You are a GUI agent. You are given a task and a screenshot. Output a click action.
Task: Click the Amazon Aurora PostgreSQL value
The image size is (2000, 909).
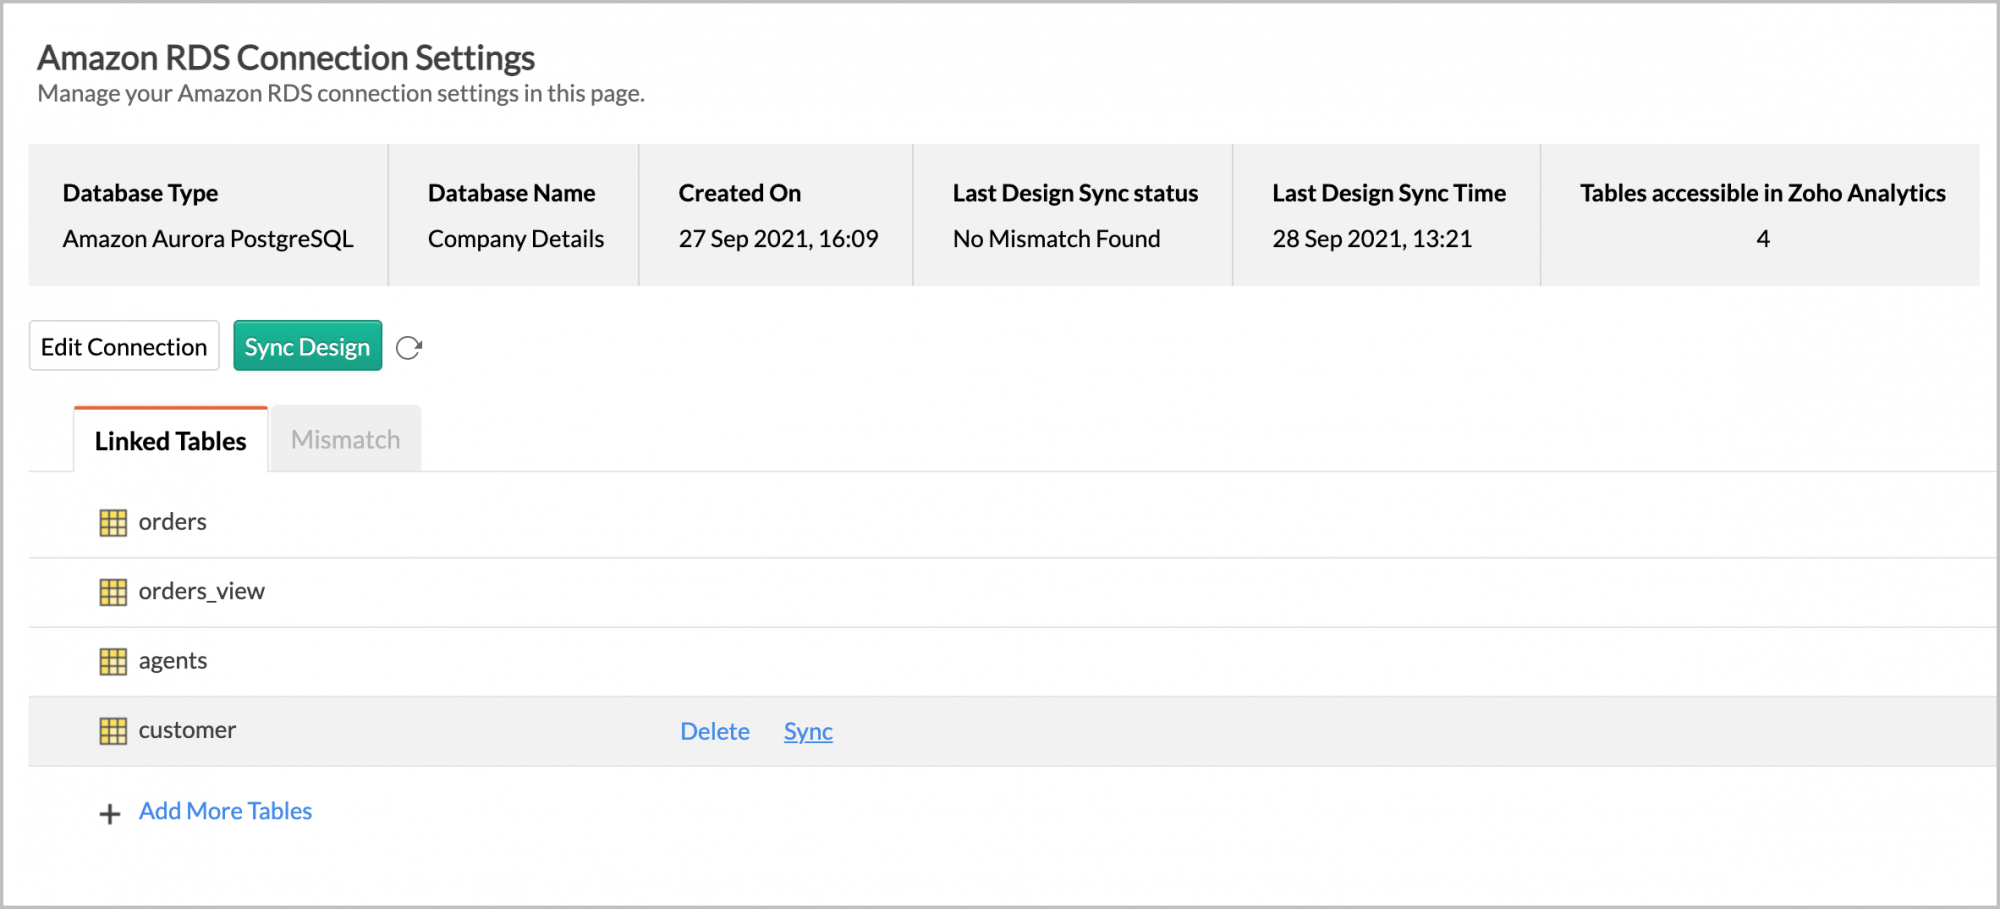[x=208, y=239]
